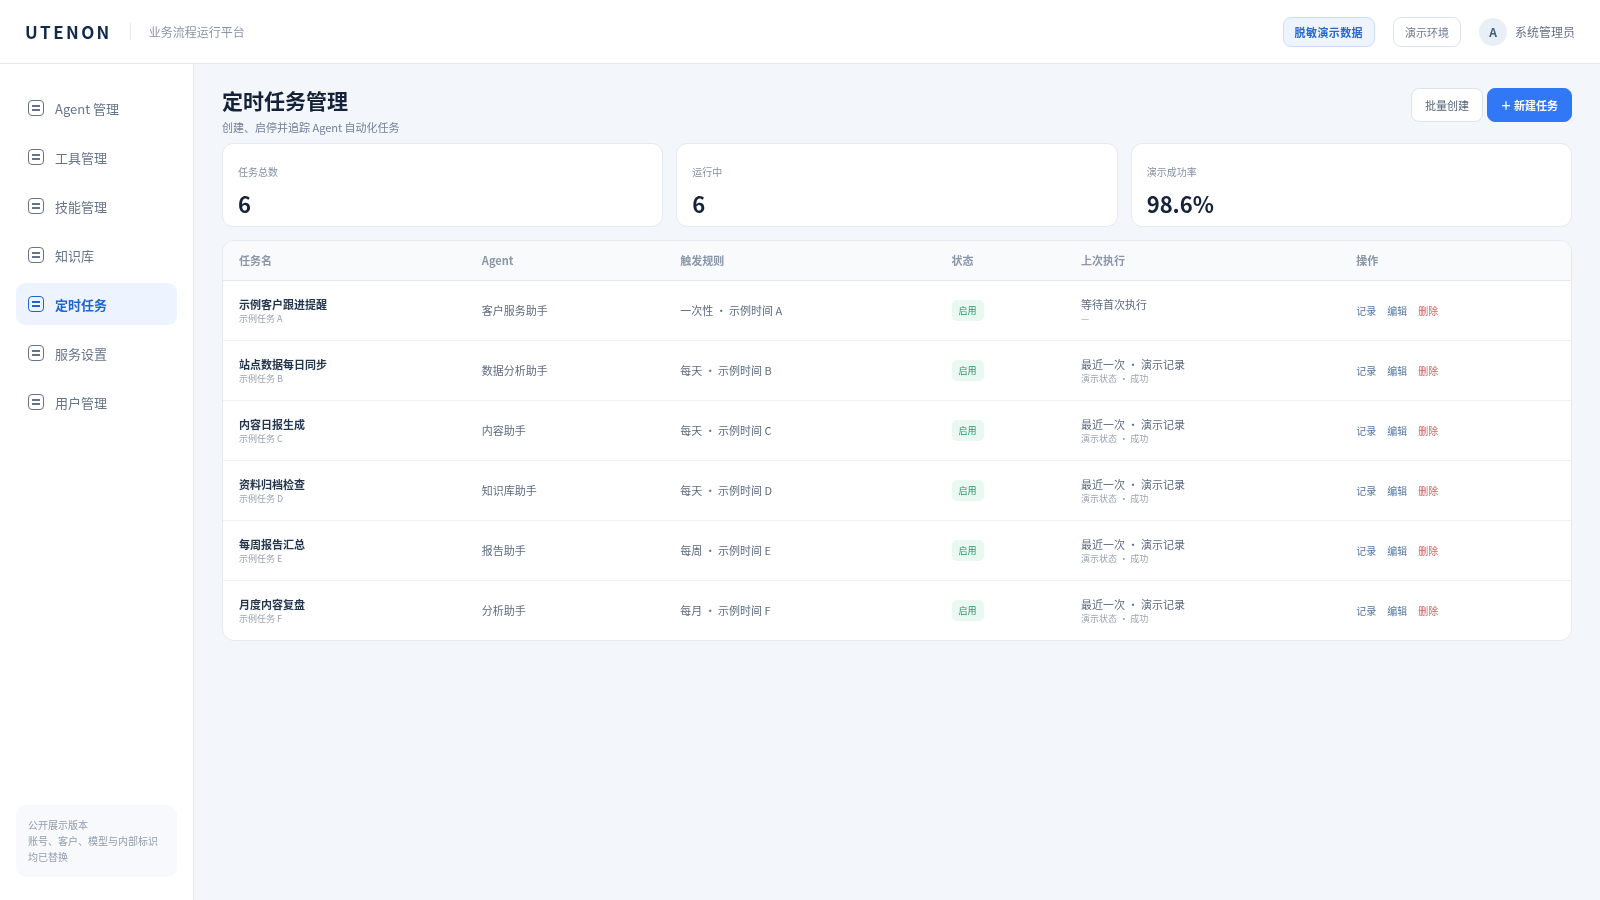Click the 新建任务 button
This screenshot has height=900, width=1600.
1529,105
